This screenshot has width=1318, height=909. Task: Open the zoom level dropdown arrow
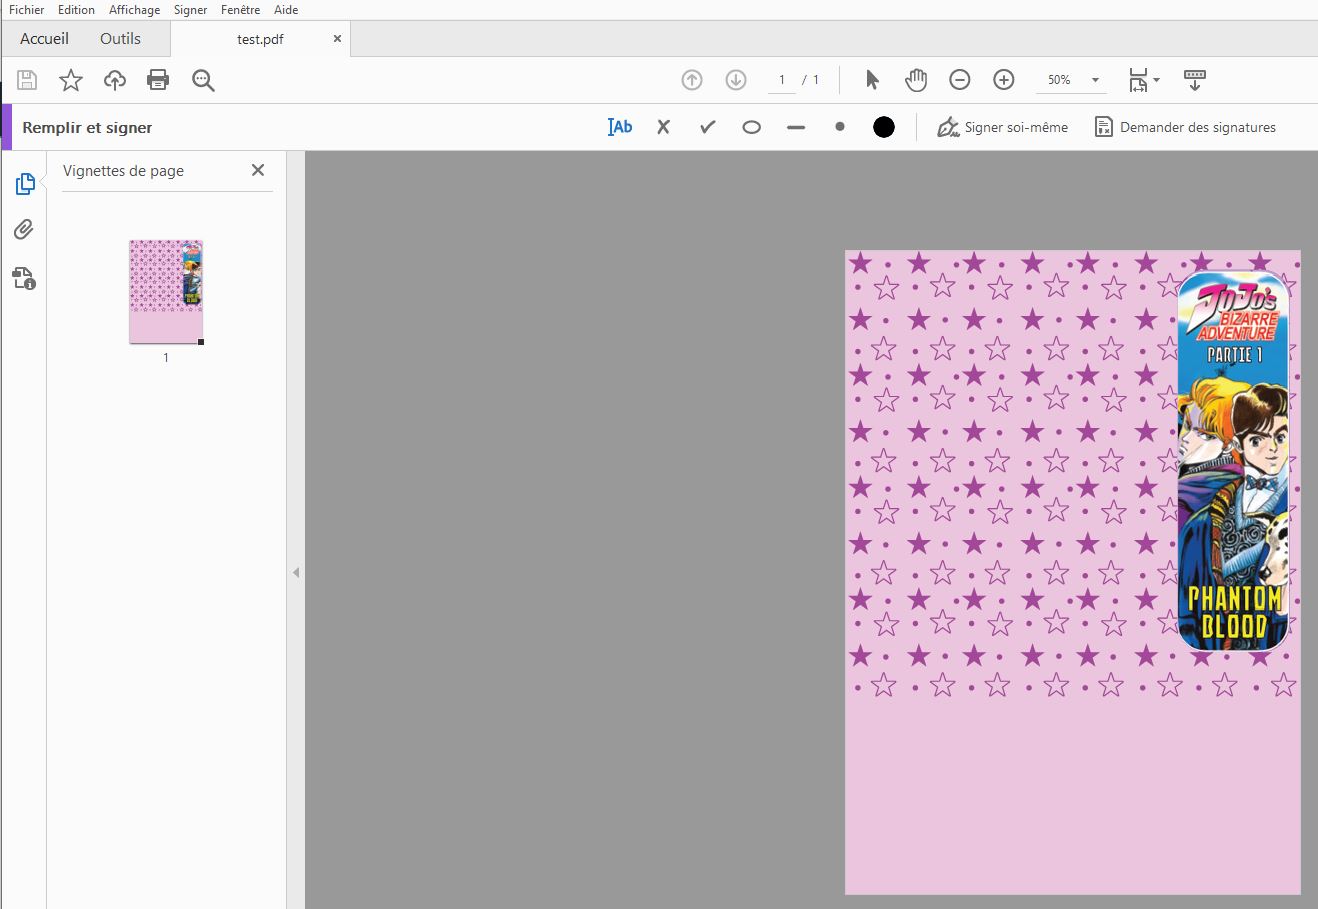point(1095,80)
